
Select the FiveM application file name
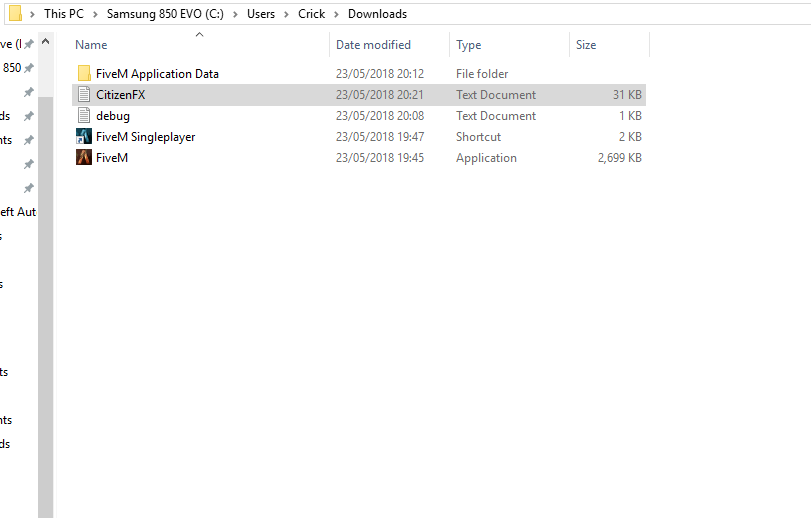click(112, 158)
